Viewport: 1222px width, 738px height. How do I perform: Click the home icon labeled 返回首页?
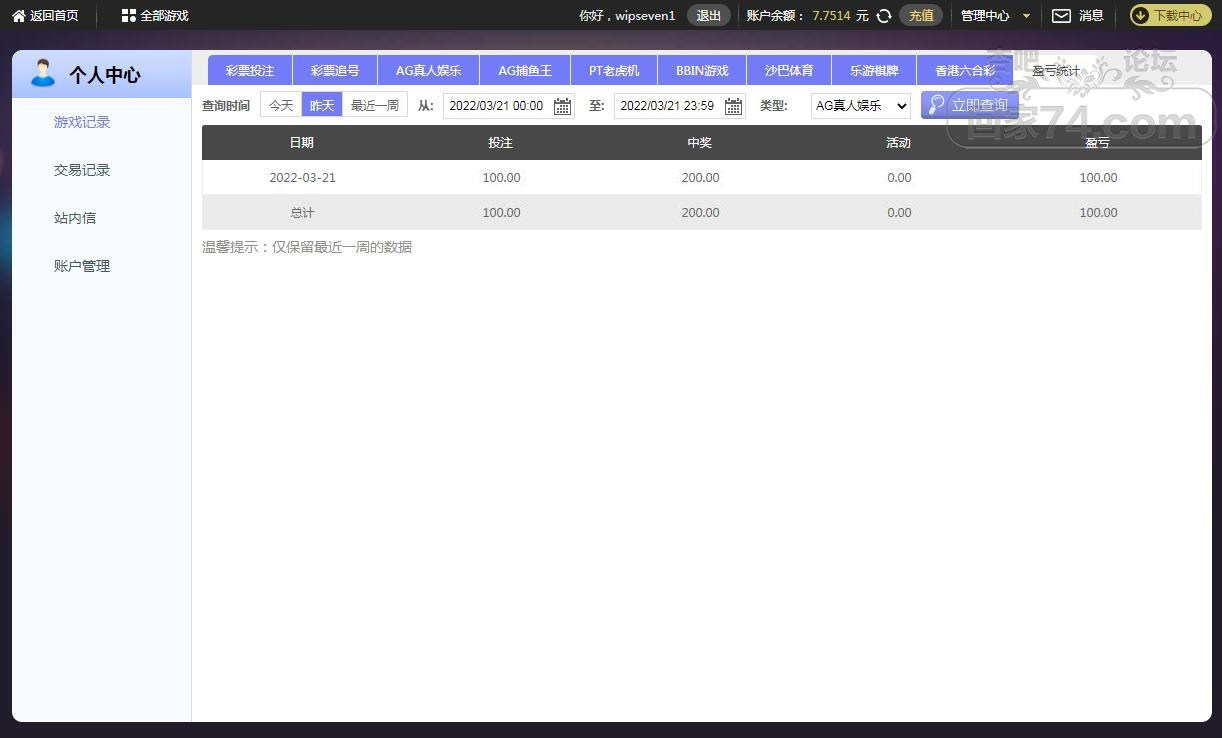click(x=19, y=16)
